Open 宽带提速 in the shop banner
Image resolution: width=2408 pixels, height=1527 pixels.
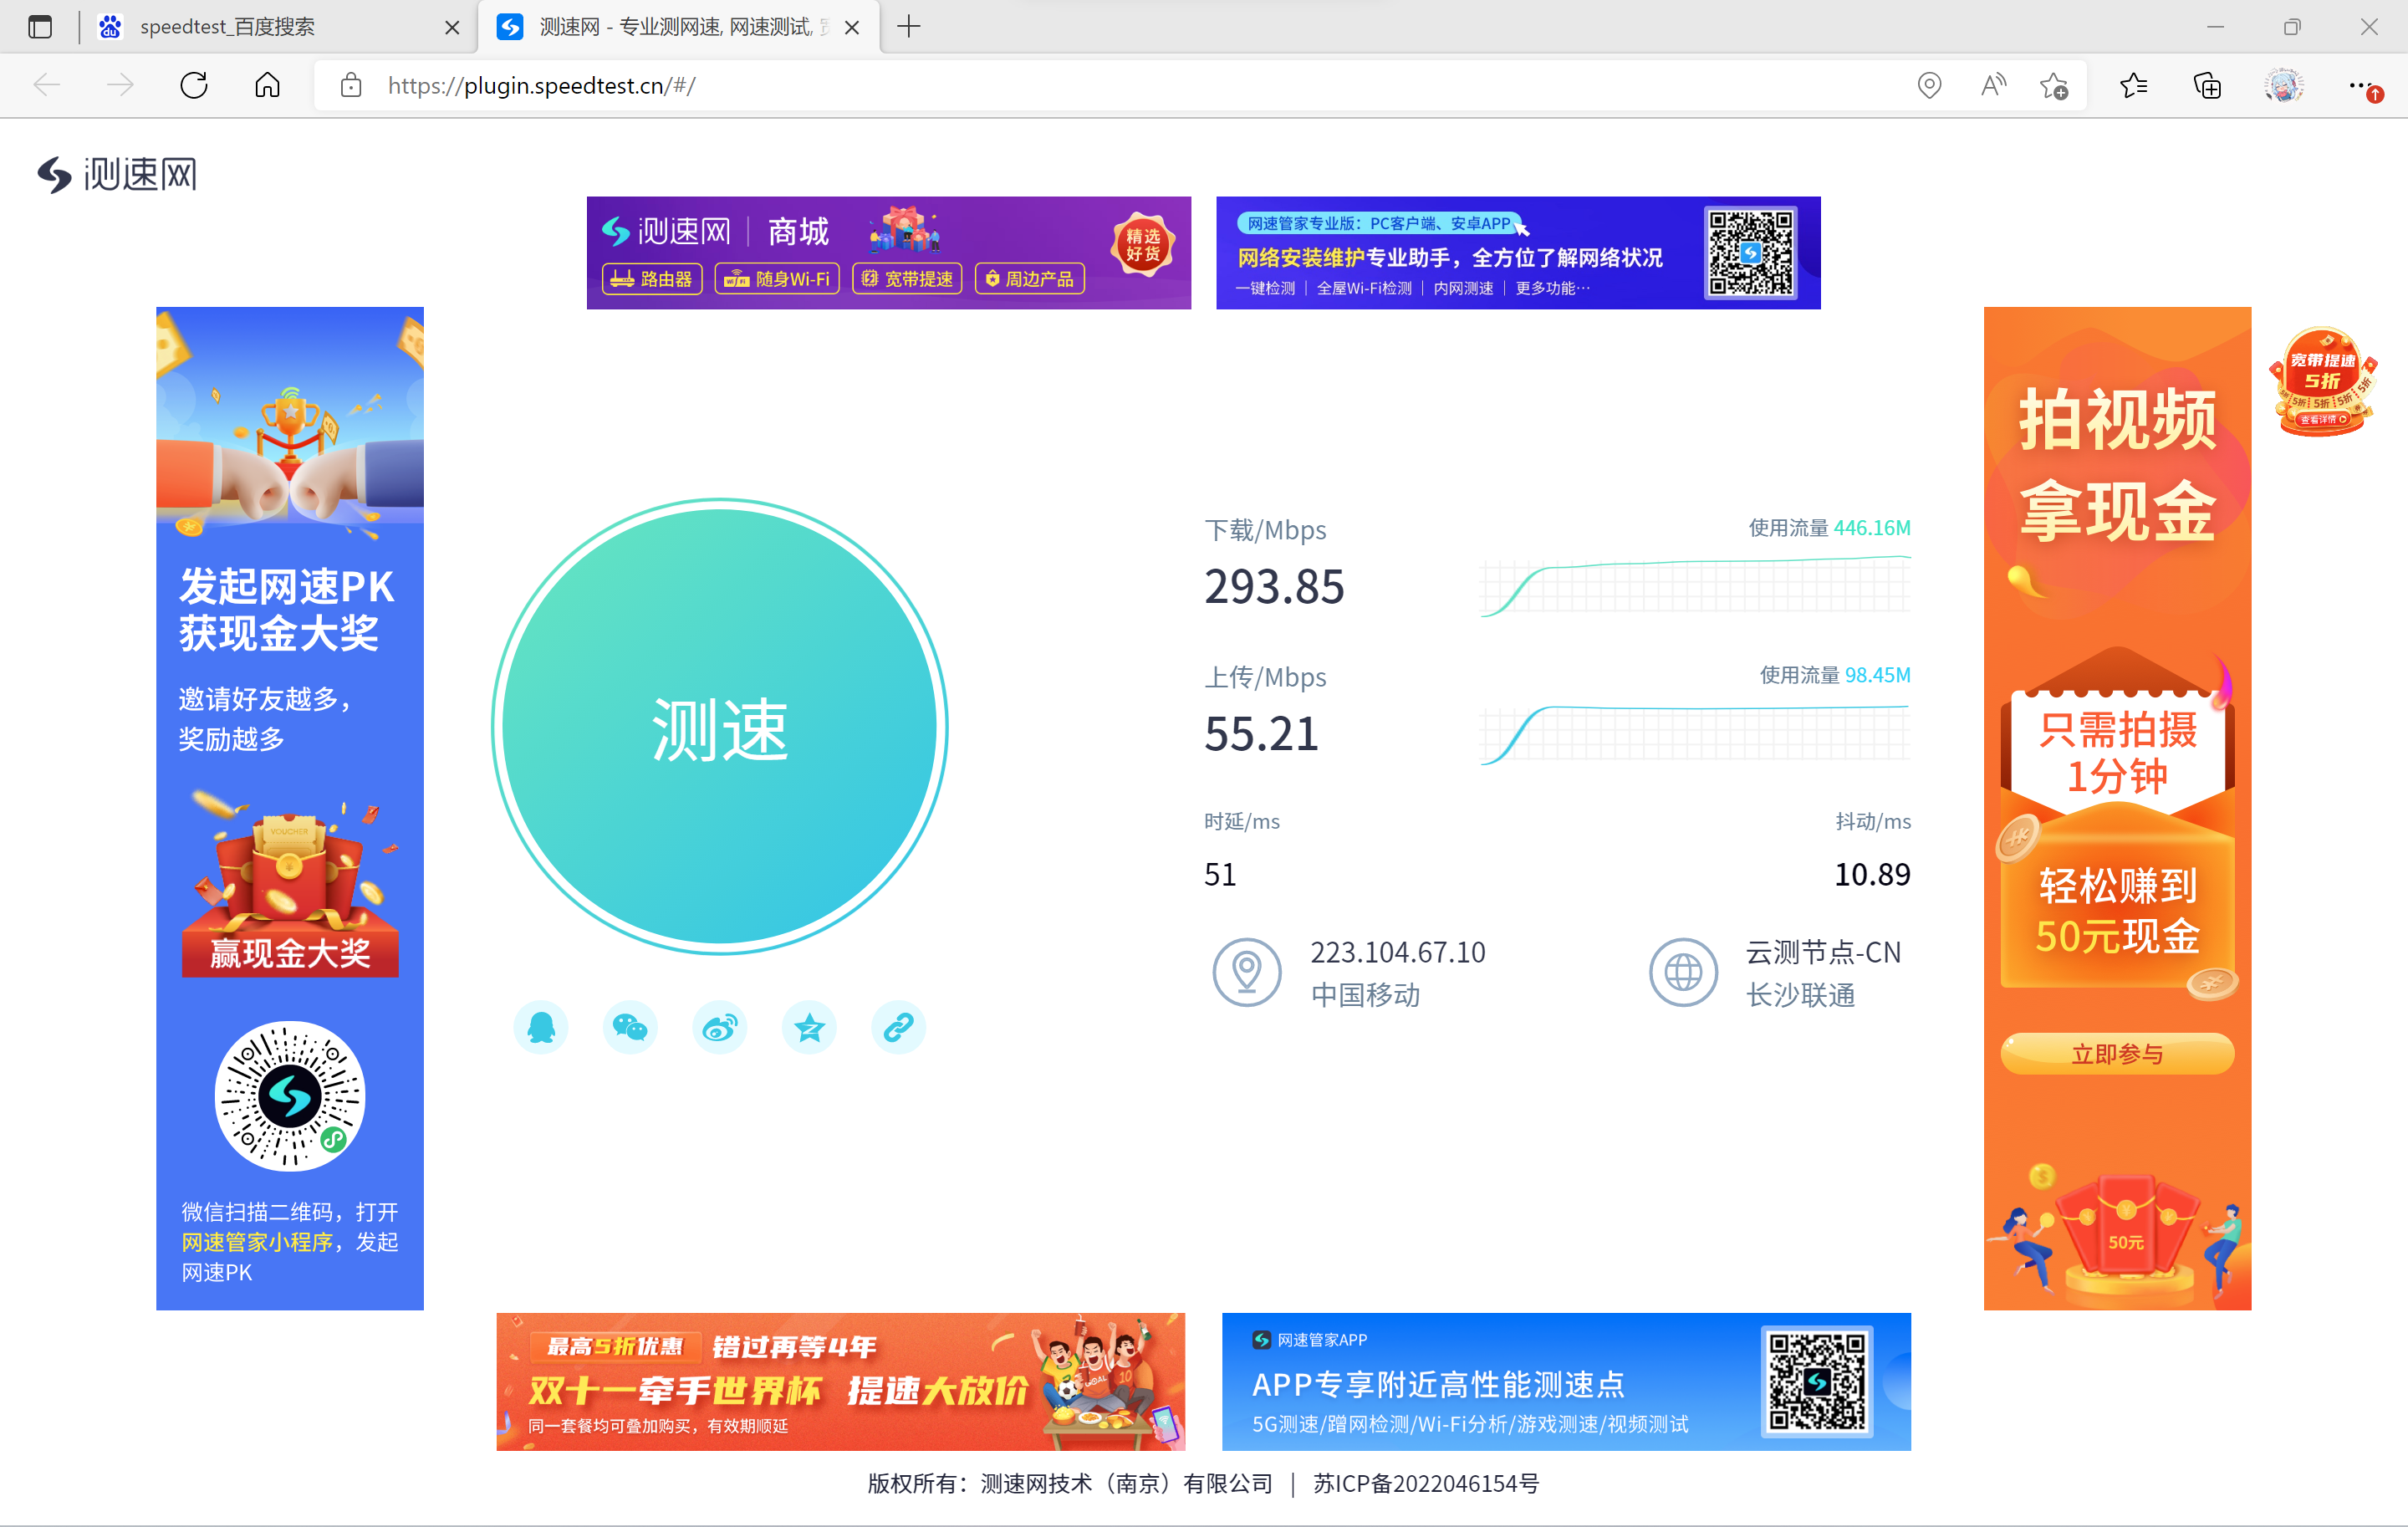point(907,279)
